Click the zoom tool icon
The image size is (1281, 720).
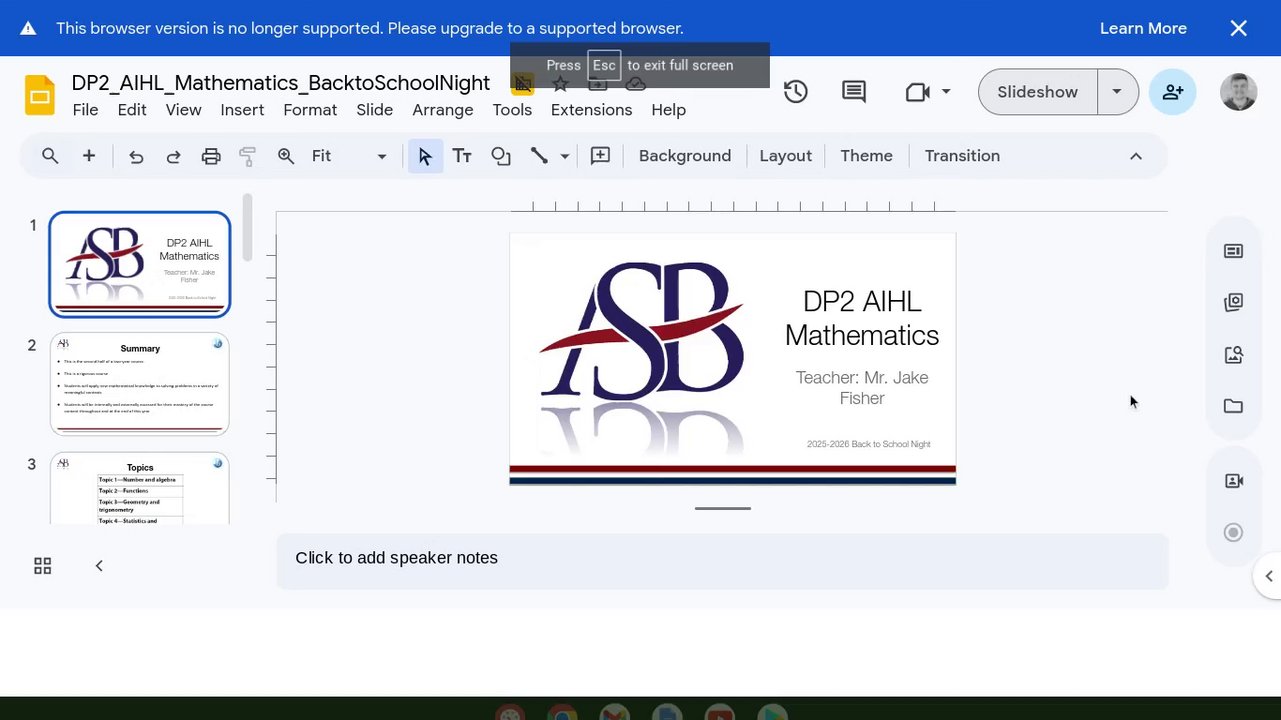point(286,156)
